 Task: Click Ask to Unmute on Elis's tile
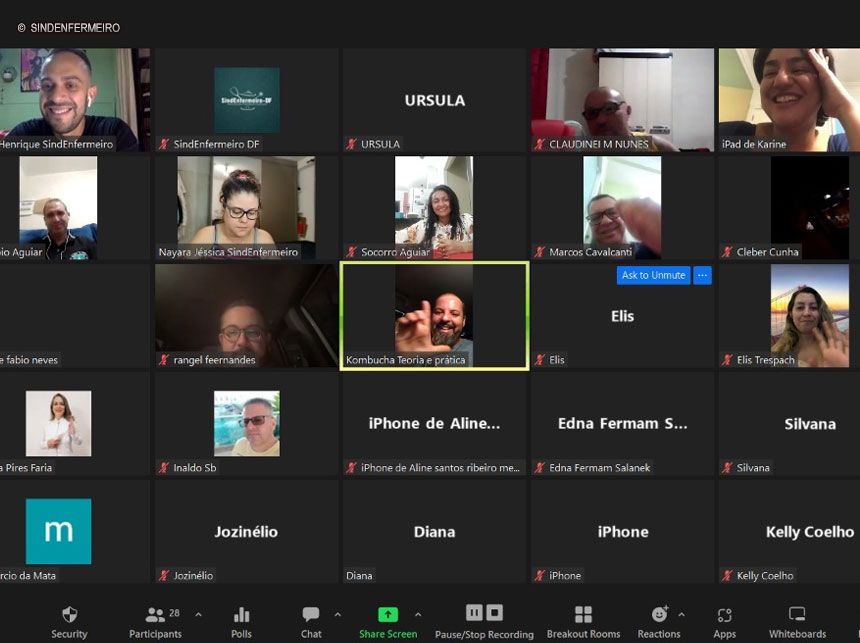click(x=653, y=275)
